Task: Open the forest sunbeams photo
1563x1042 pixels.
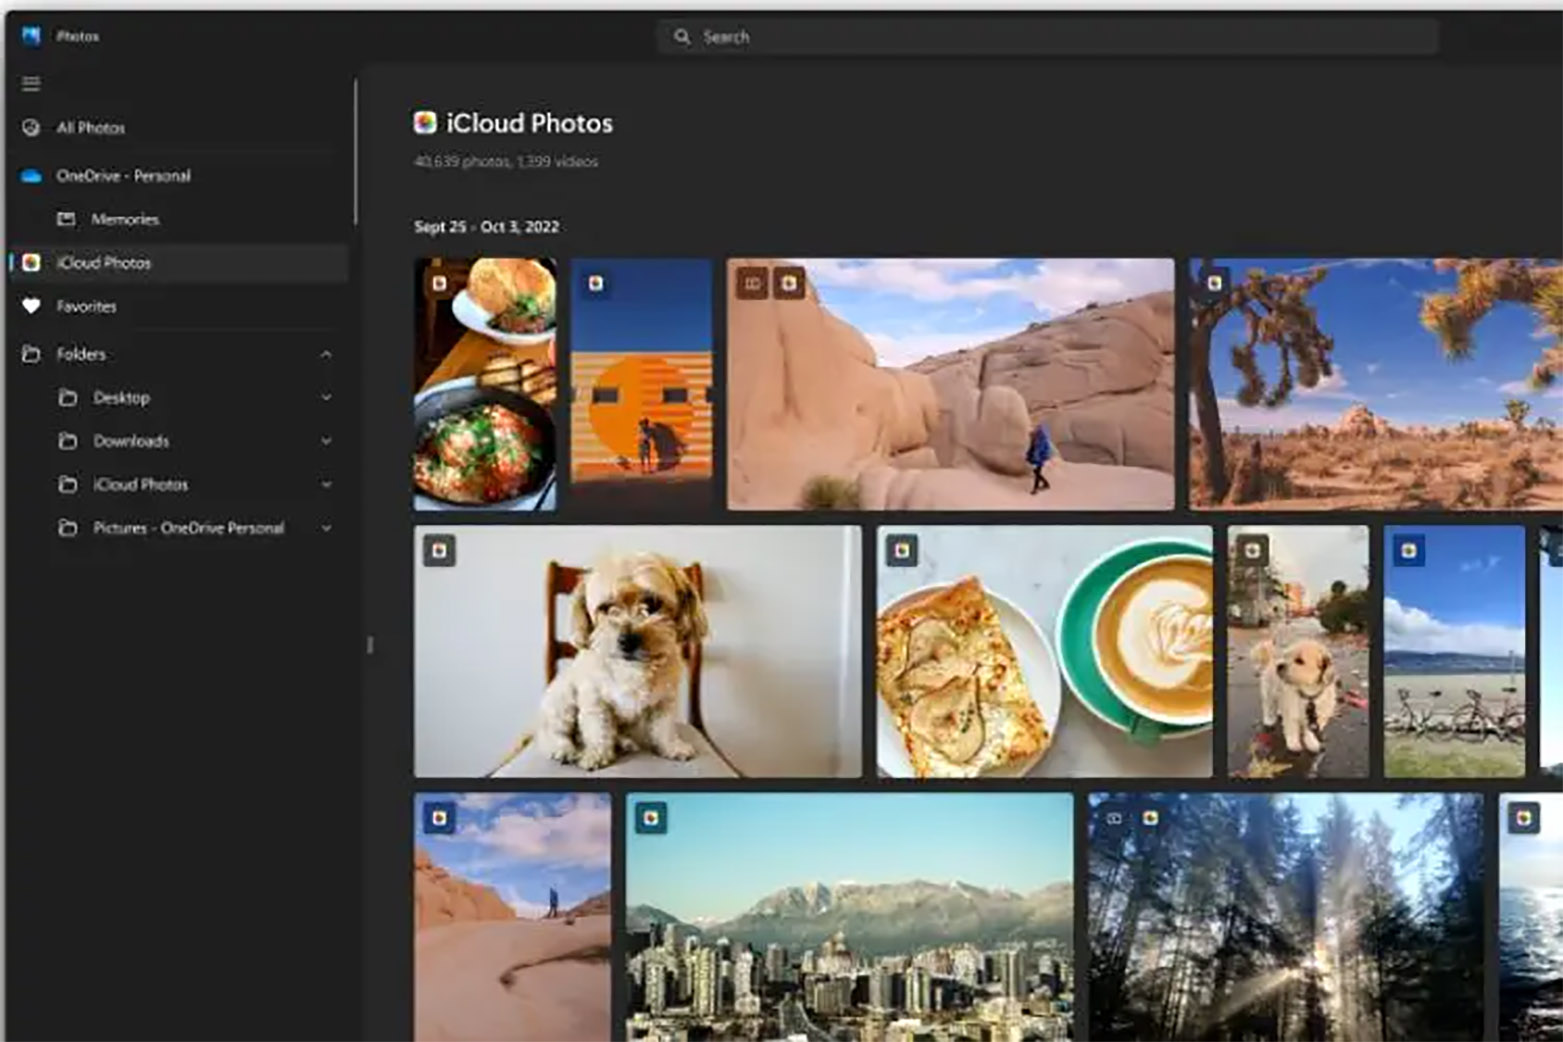Action: [x=1286, y=918]
